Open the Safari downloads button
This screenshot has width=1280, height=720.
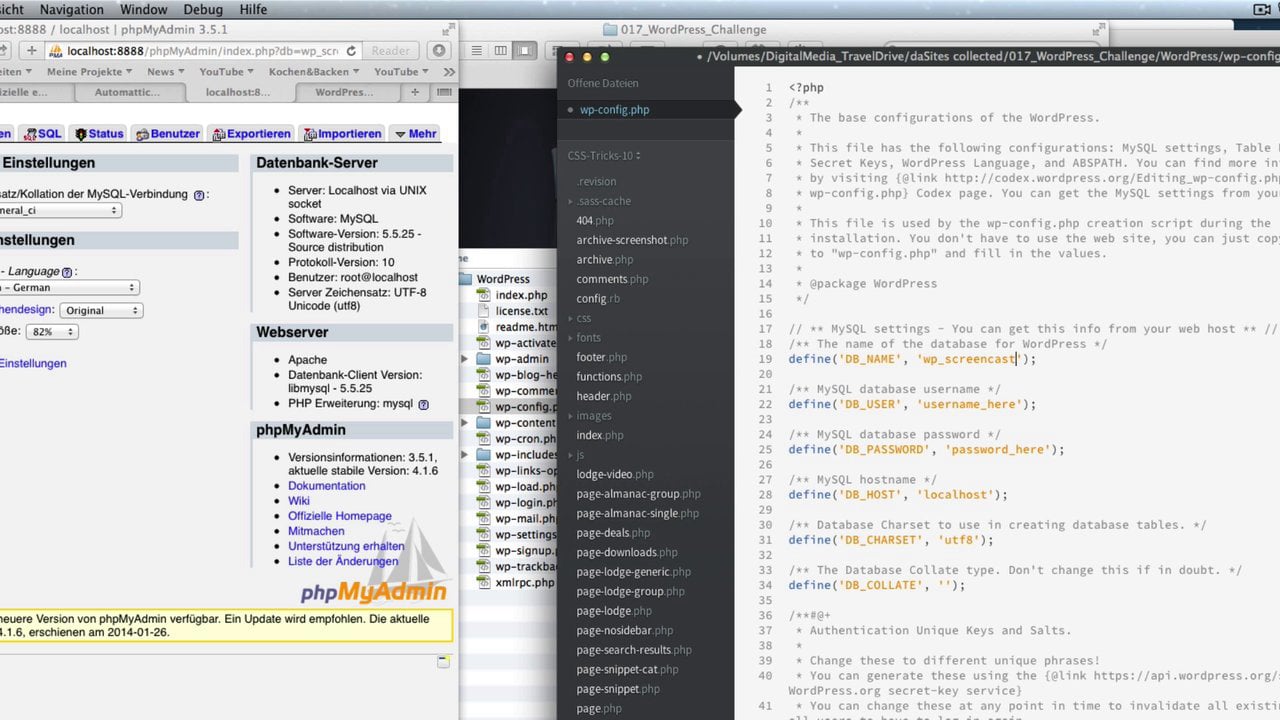438,51
